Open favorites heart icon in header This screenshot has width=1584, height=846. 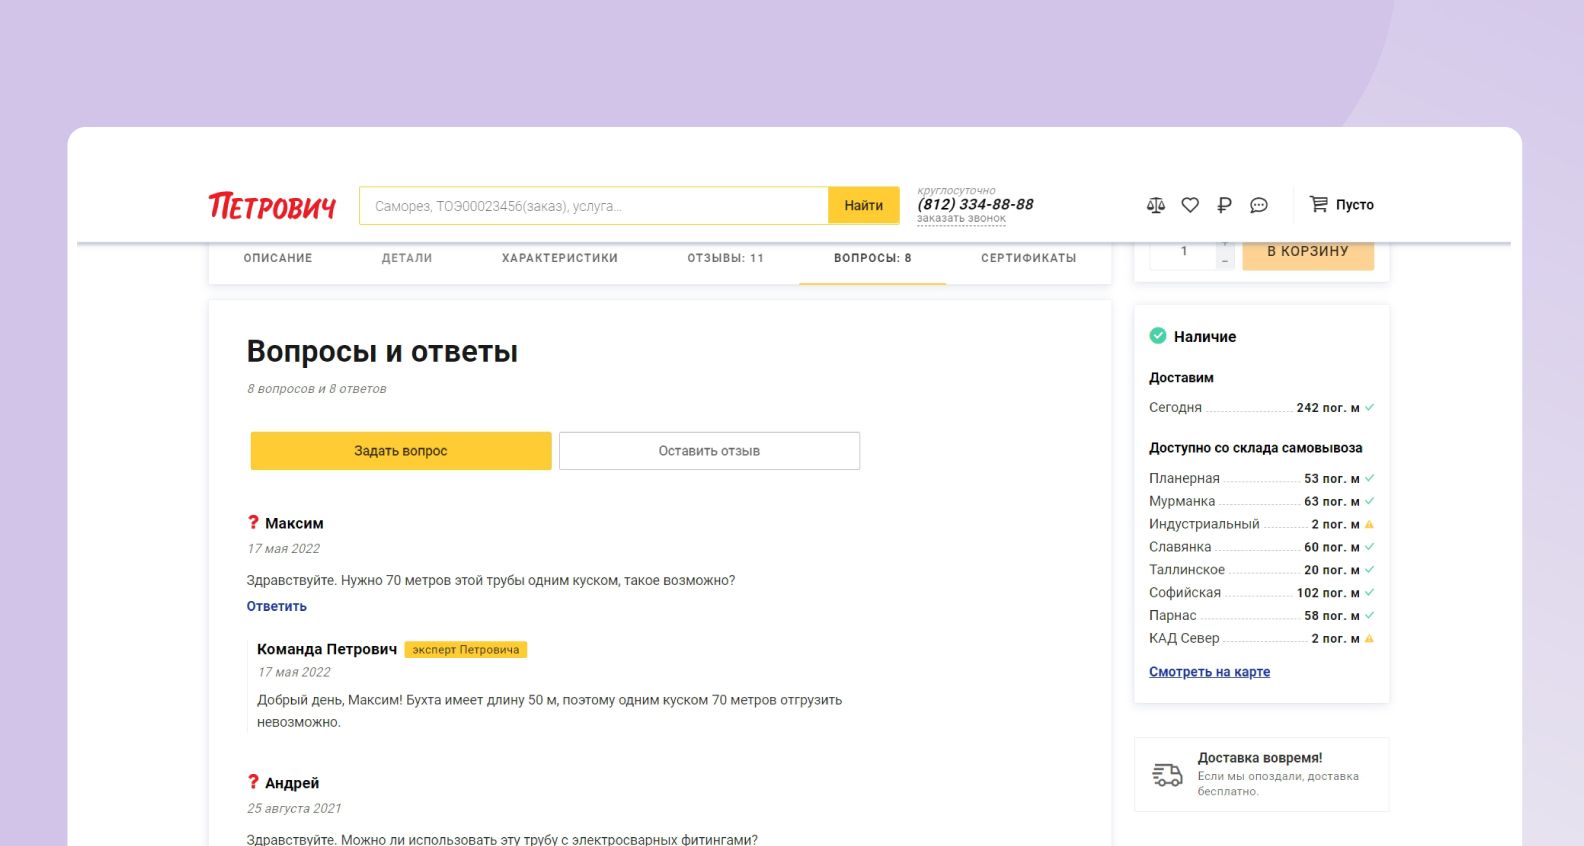[1190, 205]
